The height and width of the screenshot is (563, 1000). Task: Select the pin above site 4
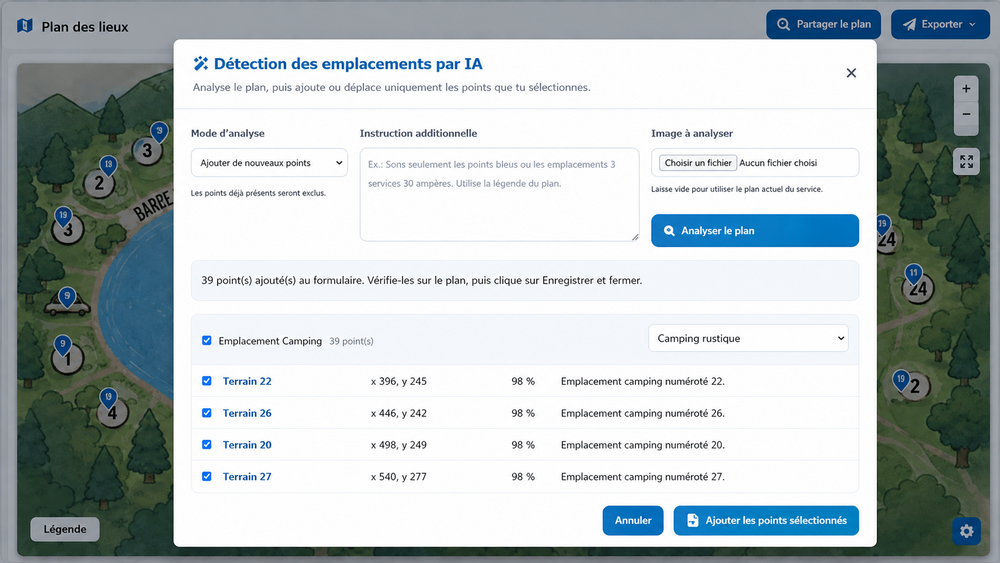click(109, 397)
